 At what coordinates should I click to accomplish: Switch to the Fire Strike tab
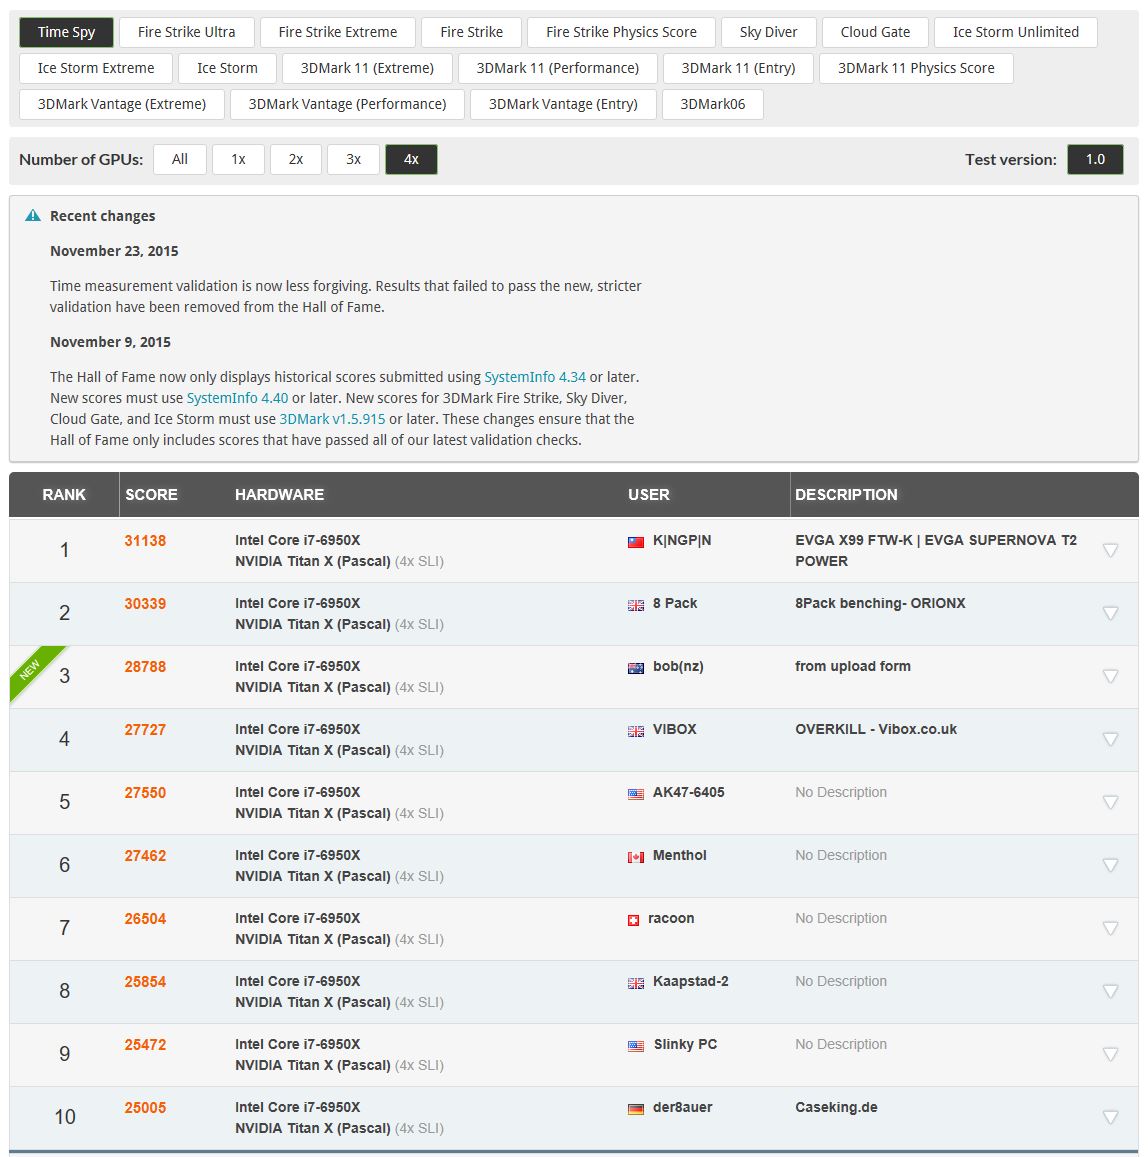pyautogui.click(x=471, y=32)
